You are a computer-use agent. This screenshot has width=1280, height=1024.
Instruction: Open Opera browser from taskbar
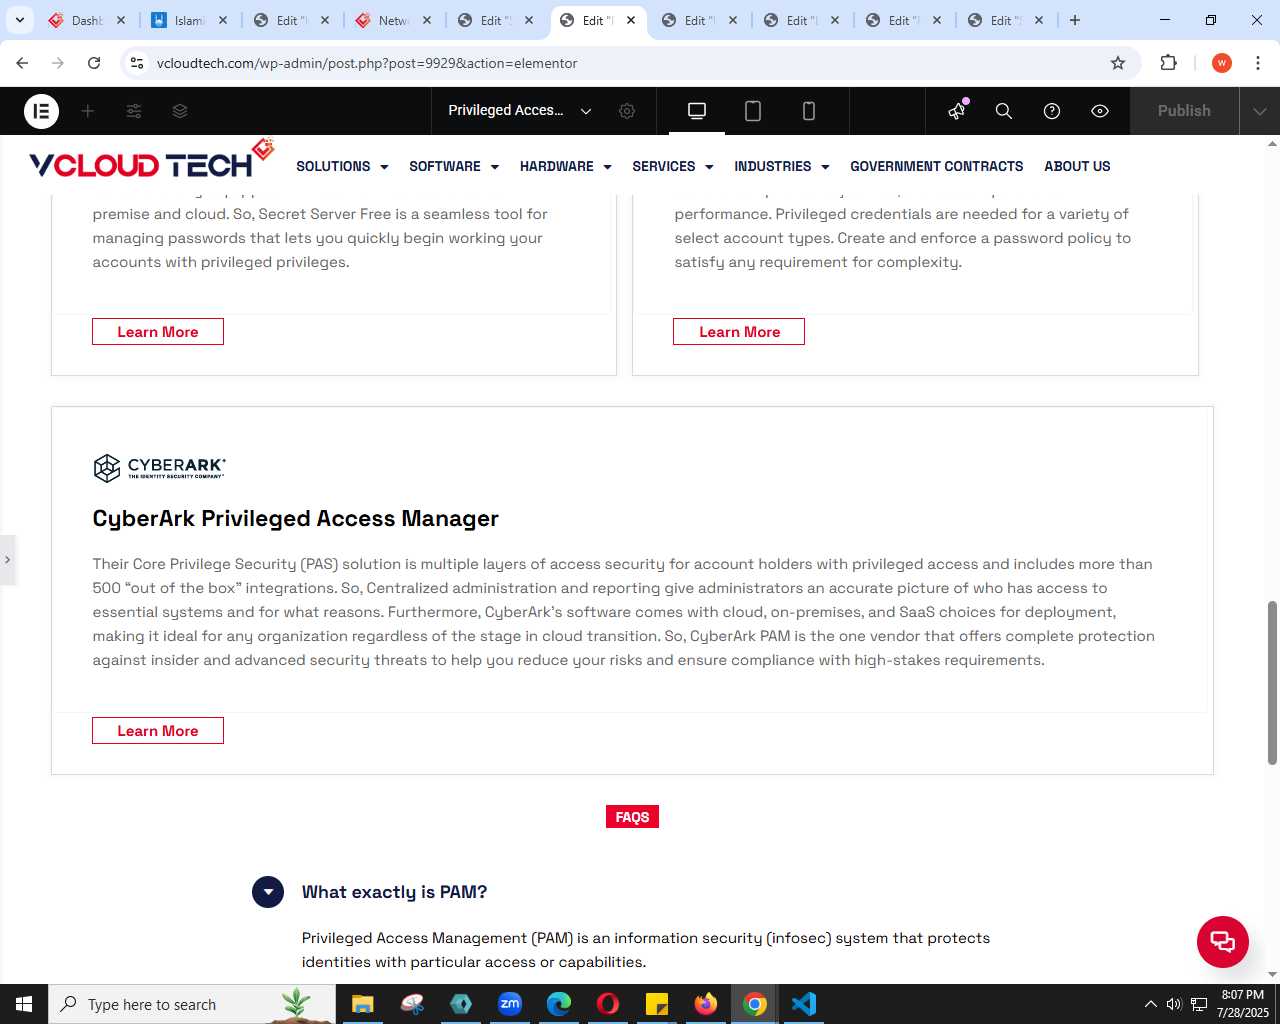[x=608, y=1004]
